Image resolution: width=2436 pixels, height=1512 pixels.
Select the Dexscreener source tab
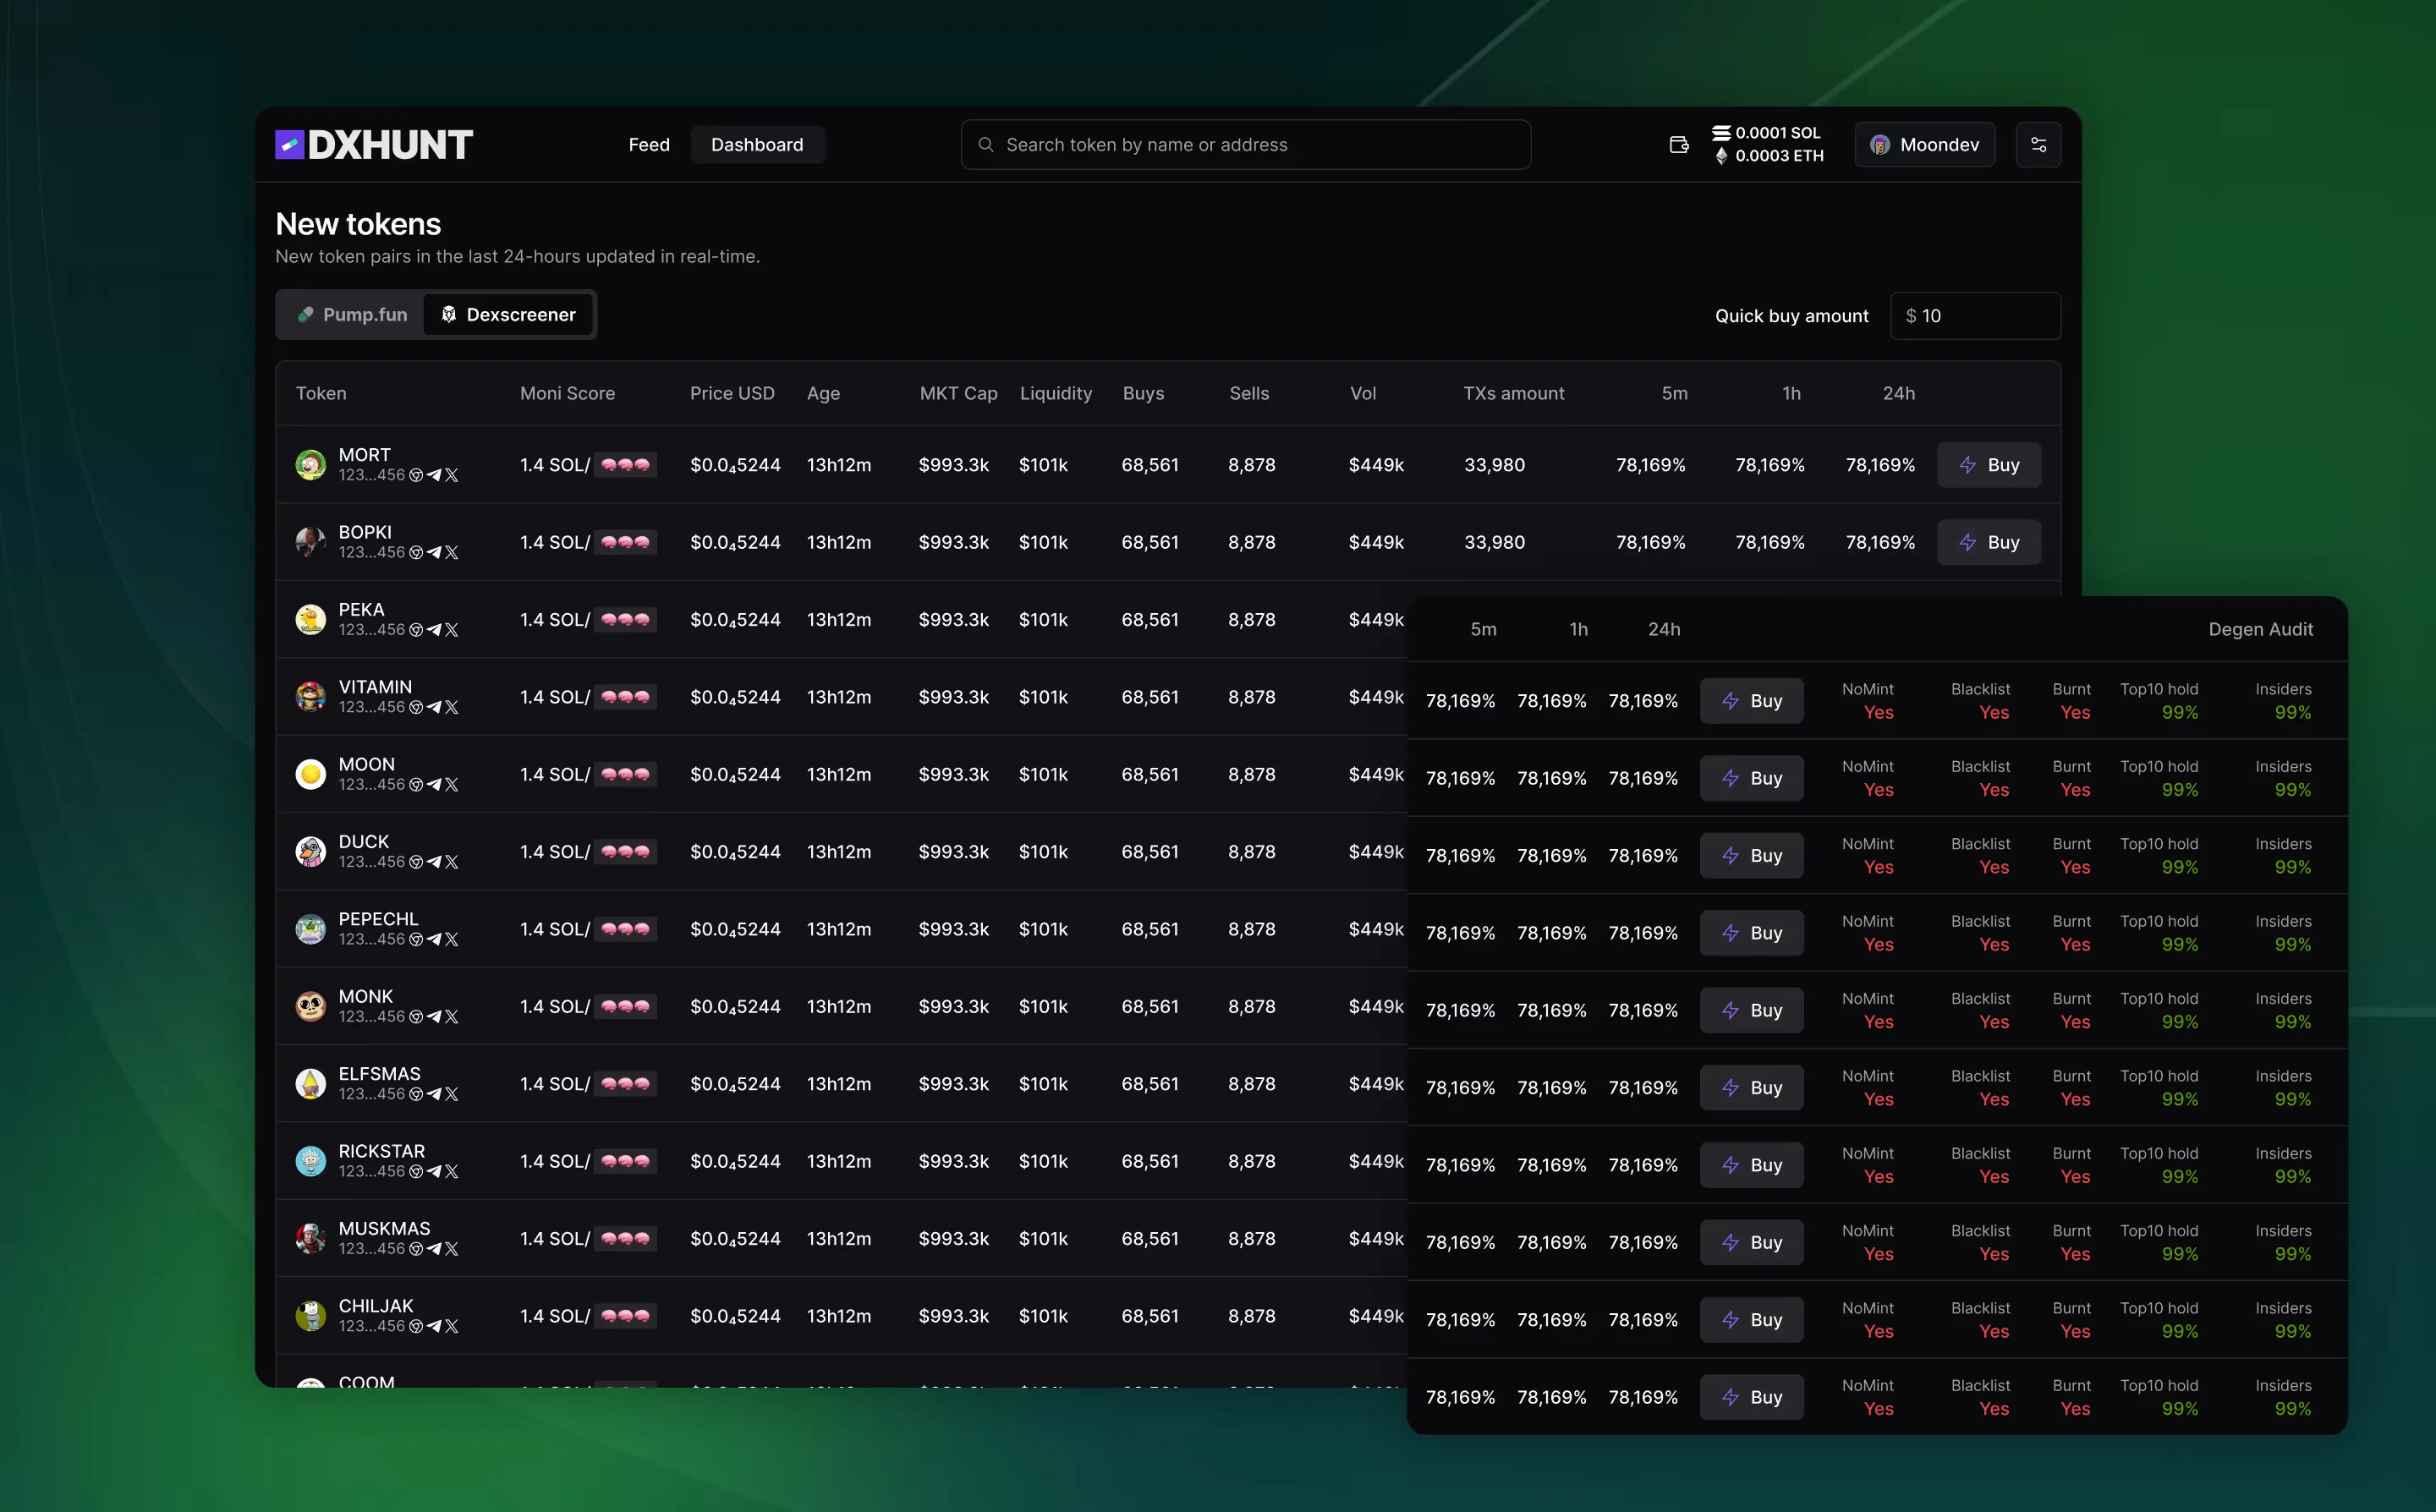click(x=509, y=315)
